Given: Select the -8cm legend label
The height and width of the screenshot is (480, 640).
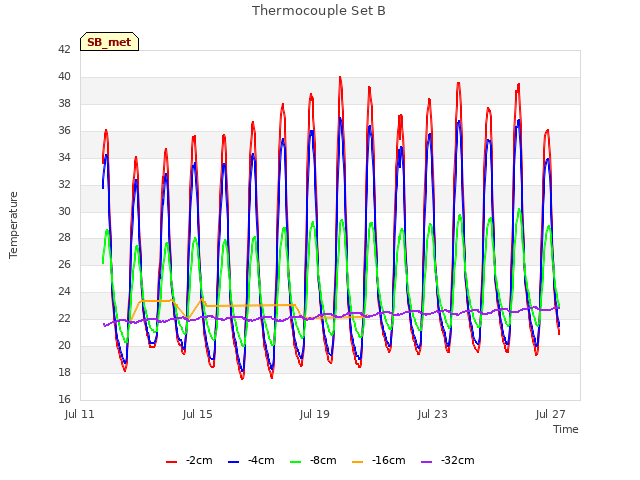Looking at the screenshot, I should [323, 460].
